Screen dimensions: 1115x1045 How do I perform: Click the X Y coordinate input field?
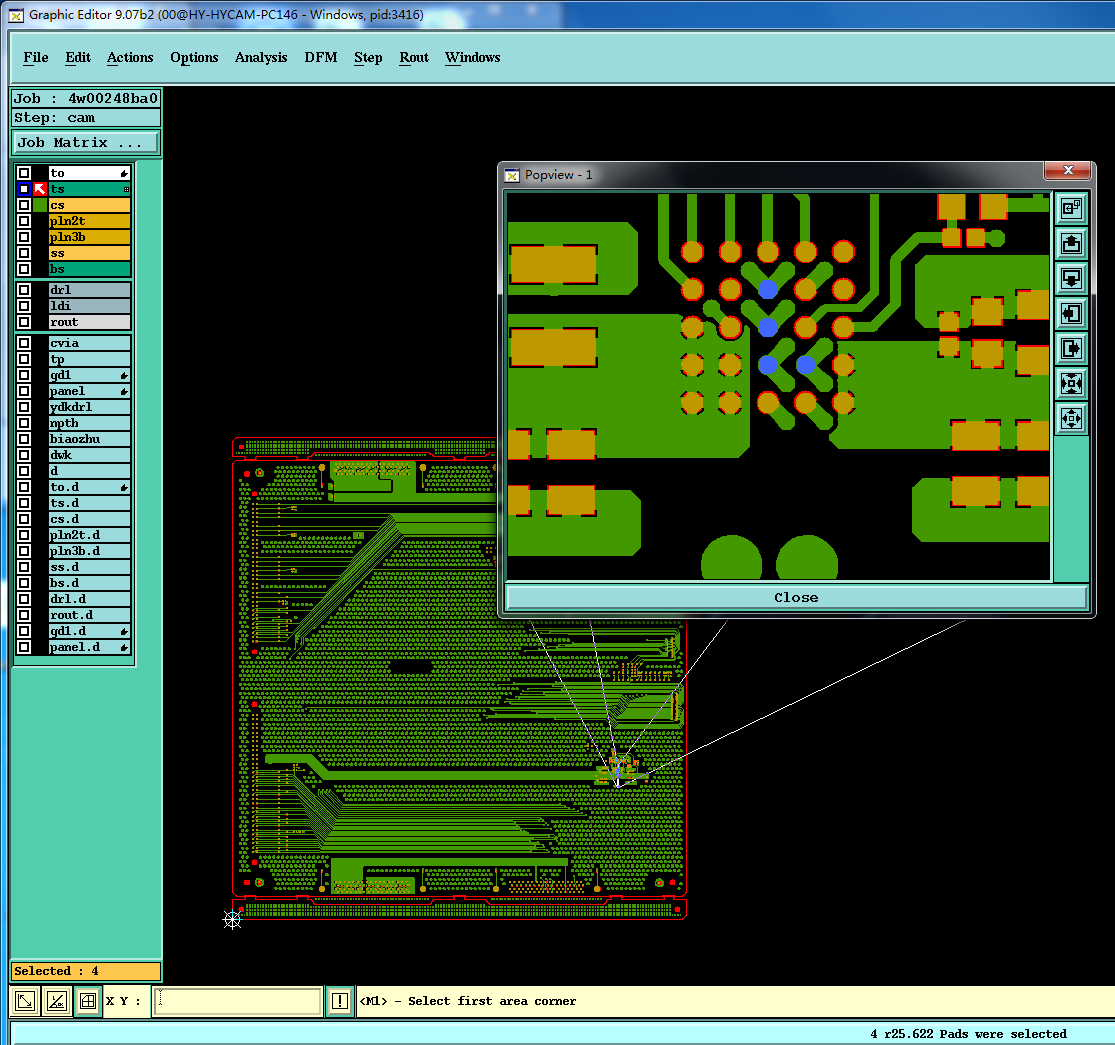pyautogui.click(x=238, y=1002)
